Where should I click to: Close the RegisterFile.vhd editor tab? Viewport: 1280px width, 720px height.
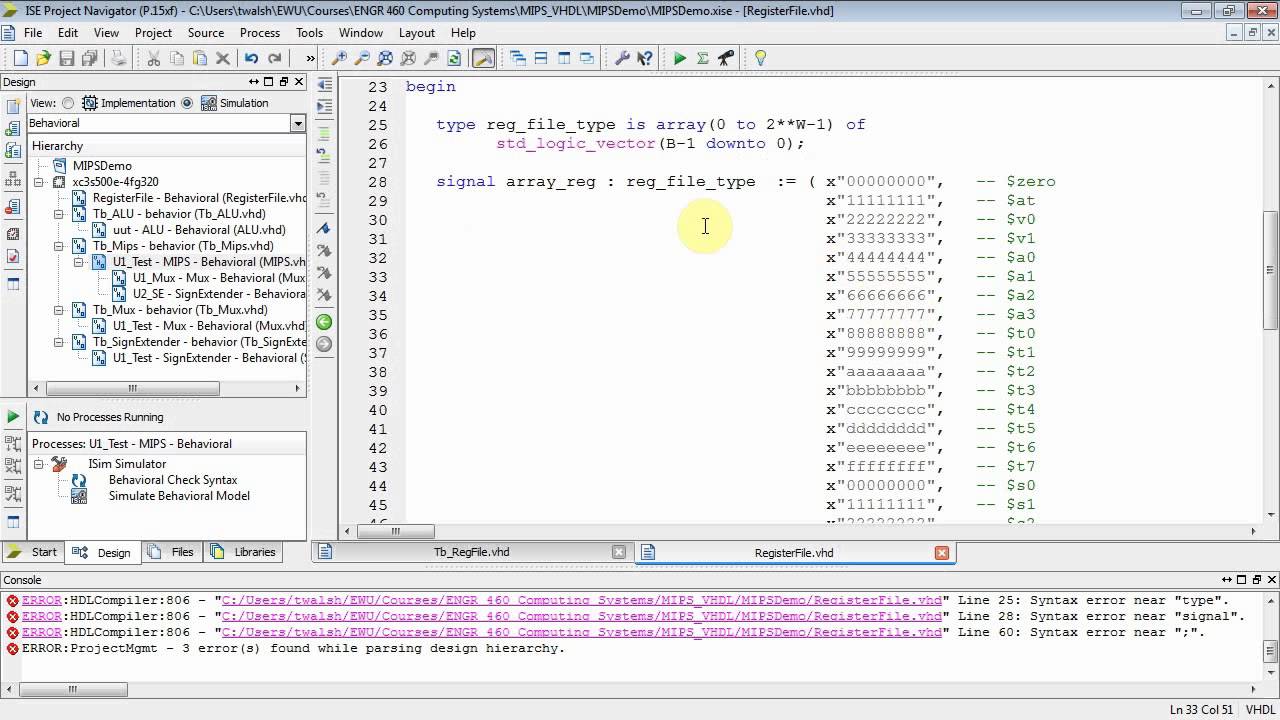pyautogui.click(x=941, y=552)
